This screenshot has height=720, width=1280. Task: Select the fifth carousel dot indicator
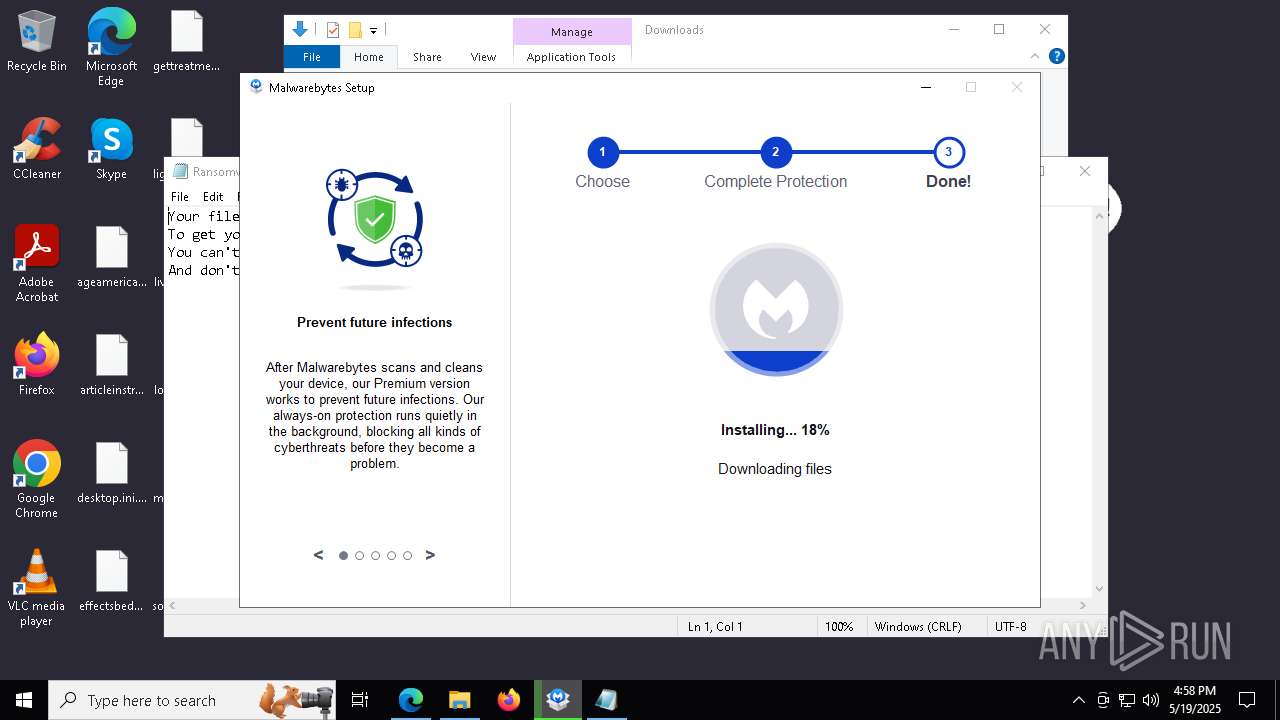click(x=407, y=555)
